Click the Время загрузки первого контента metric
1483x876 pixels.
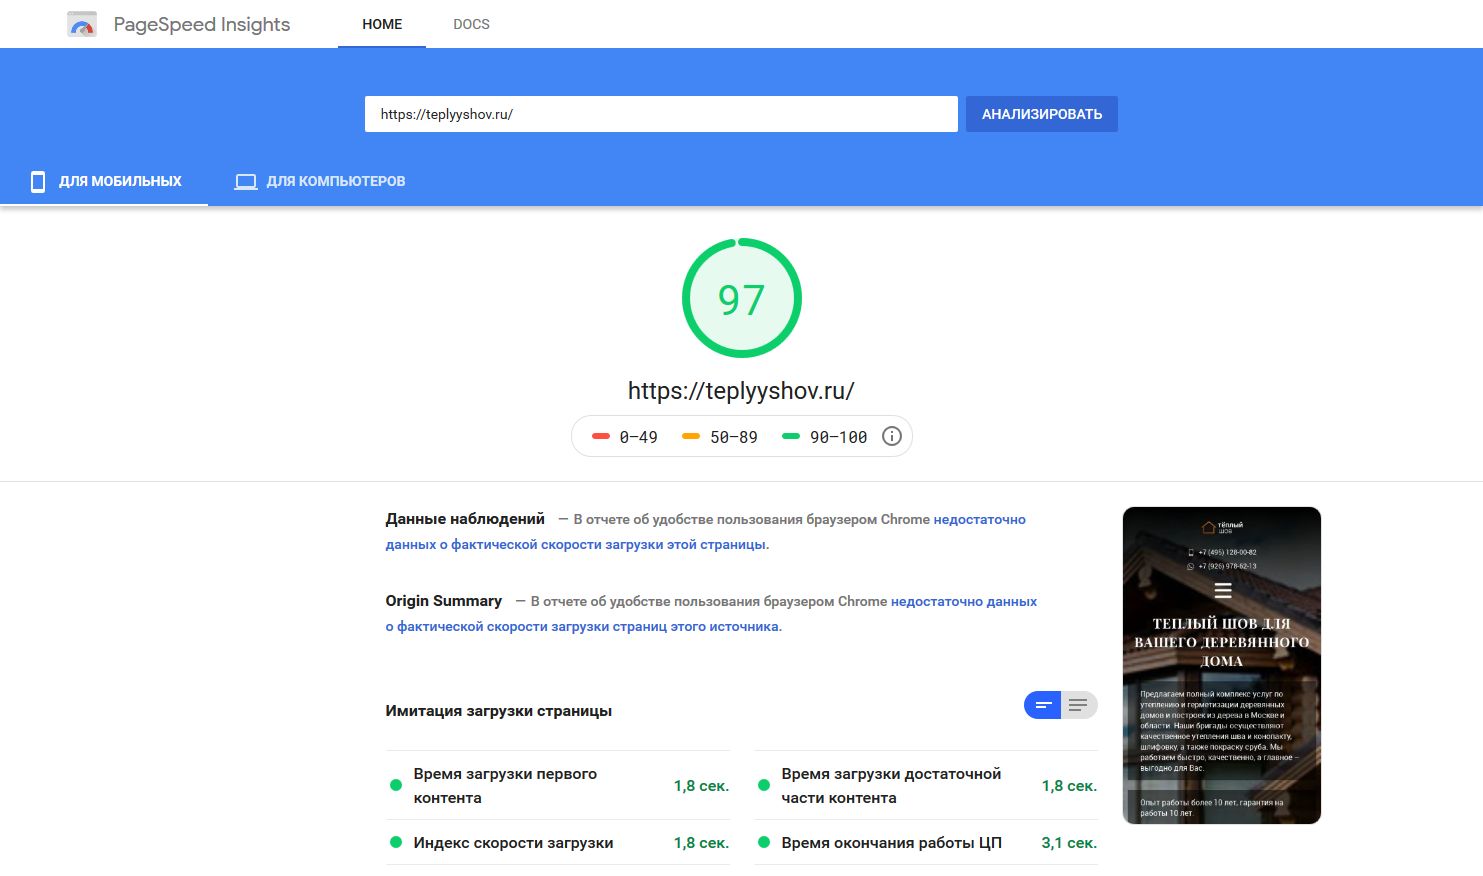tap(558, 786)
